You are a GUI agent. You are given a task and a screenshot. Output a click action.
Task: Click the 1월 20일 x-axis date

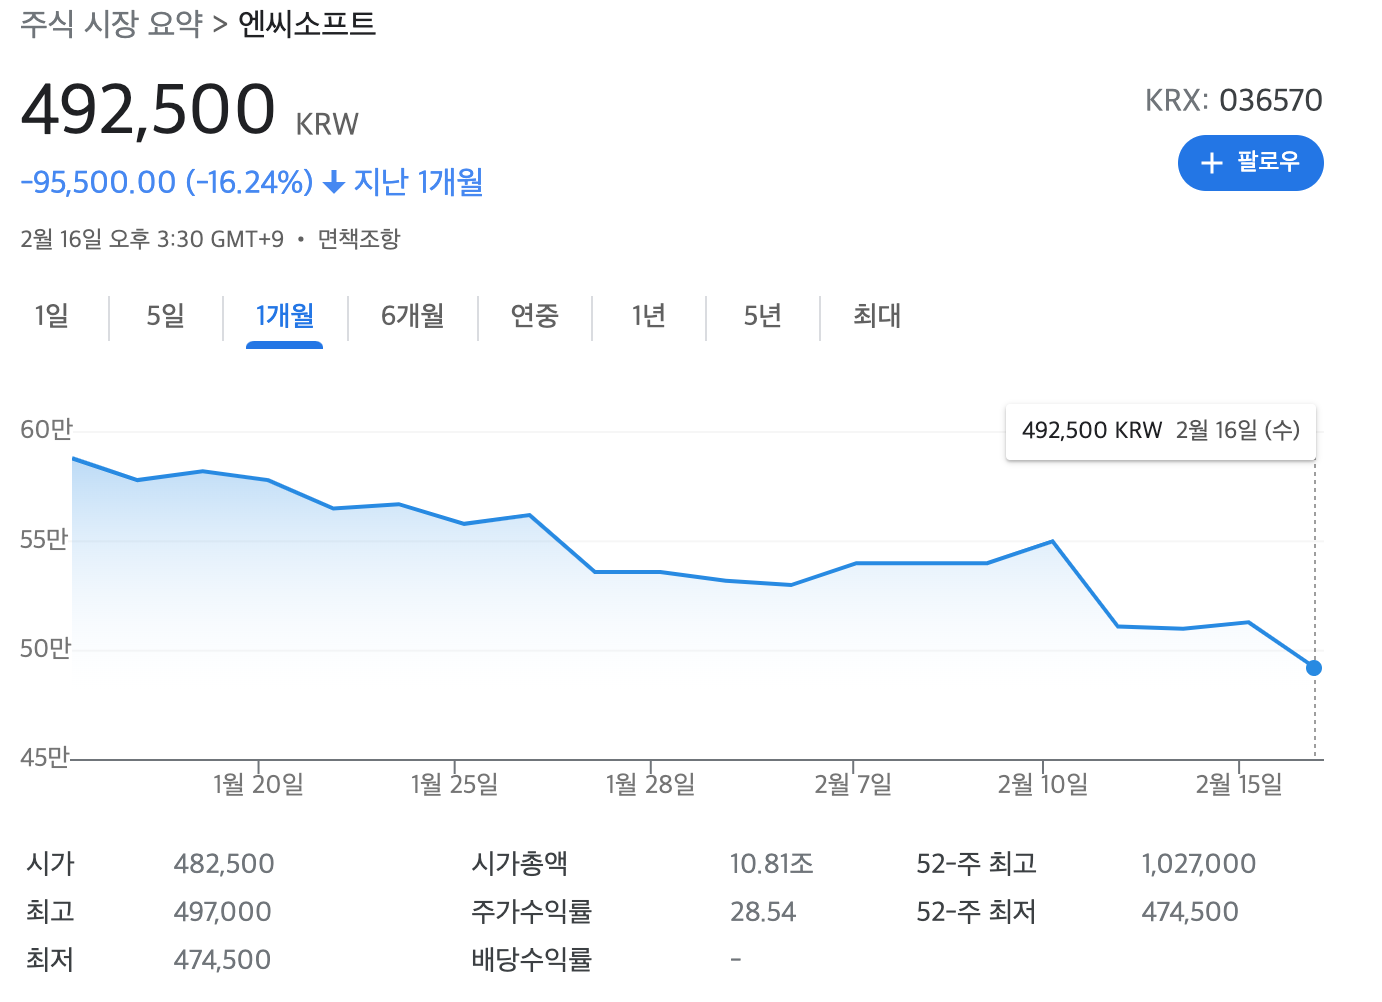point(259,784)
